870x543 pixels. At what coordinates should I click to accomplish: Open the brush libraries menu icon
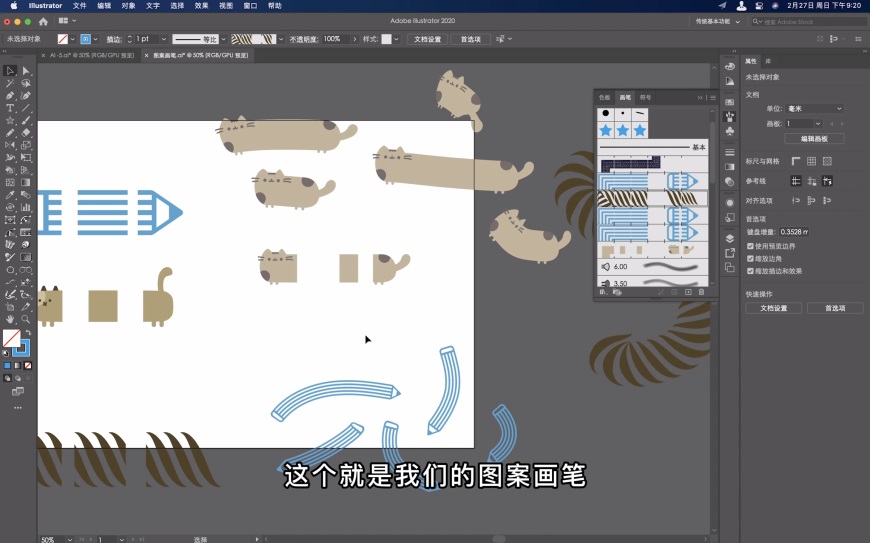point(603,292)
